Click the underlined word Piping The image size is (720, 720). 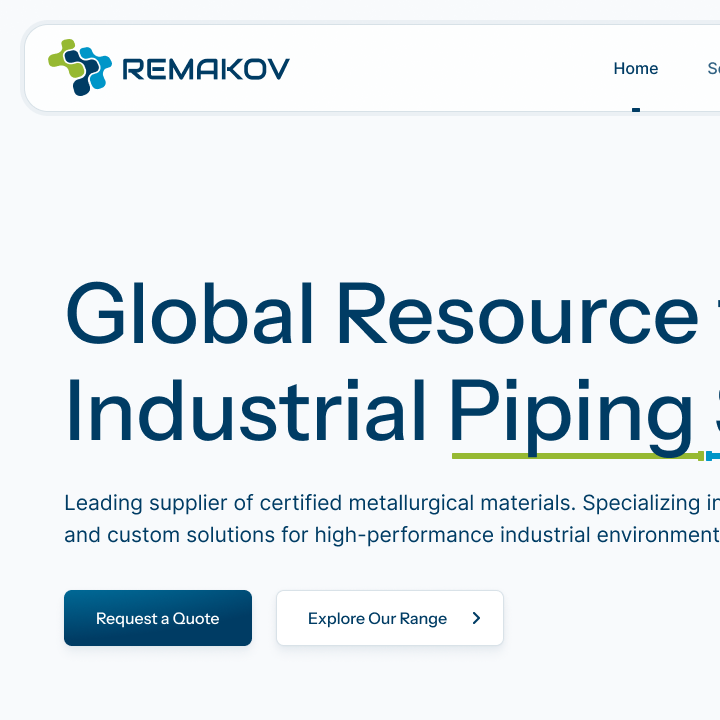pos(571,412)
